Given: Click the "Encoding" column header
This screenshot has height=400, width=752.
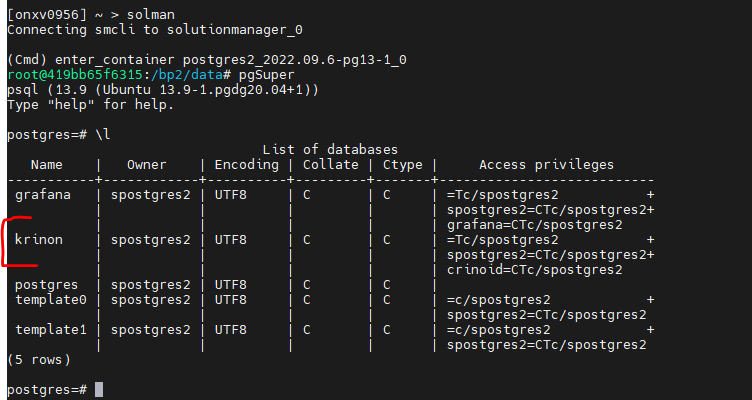Looking at the screenshot, I should 247,165.
